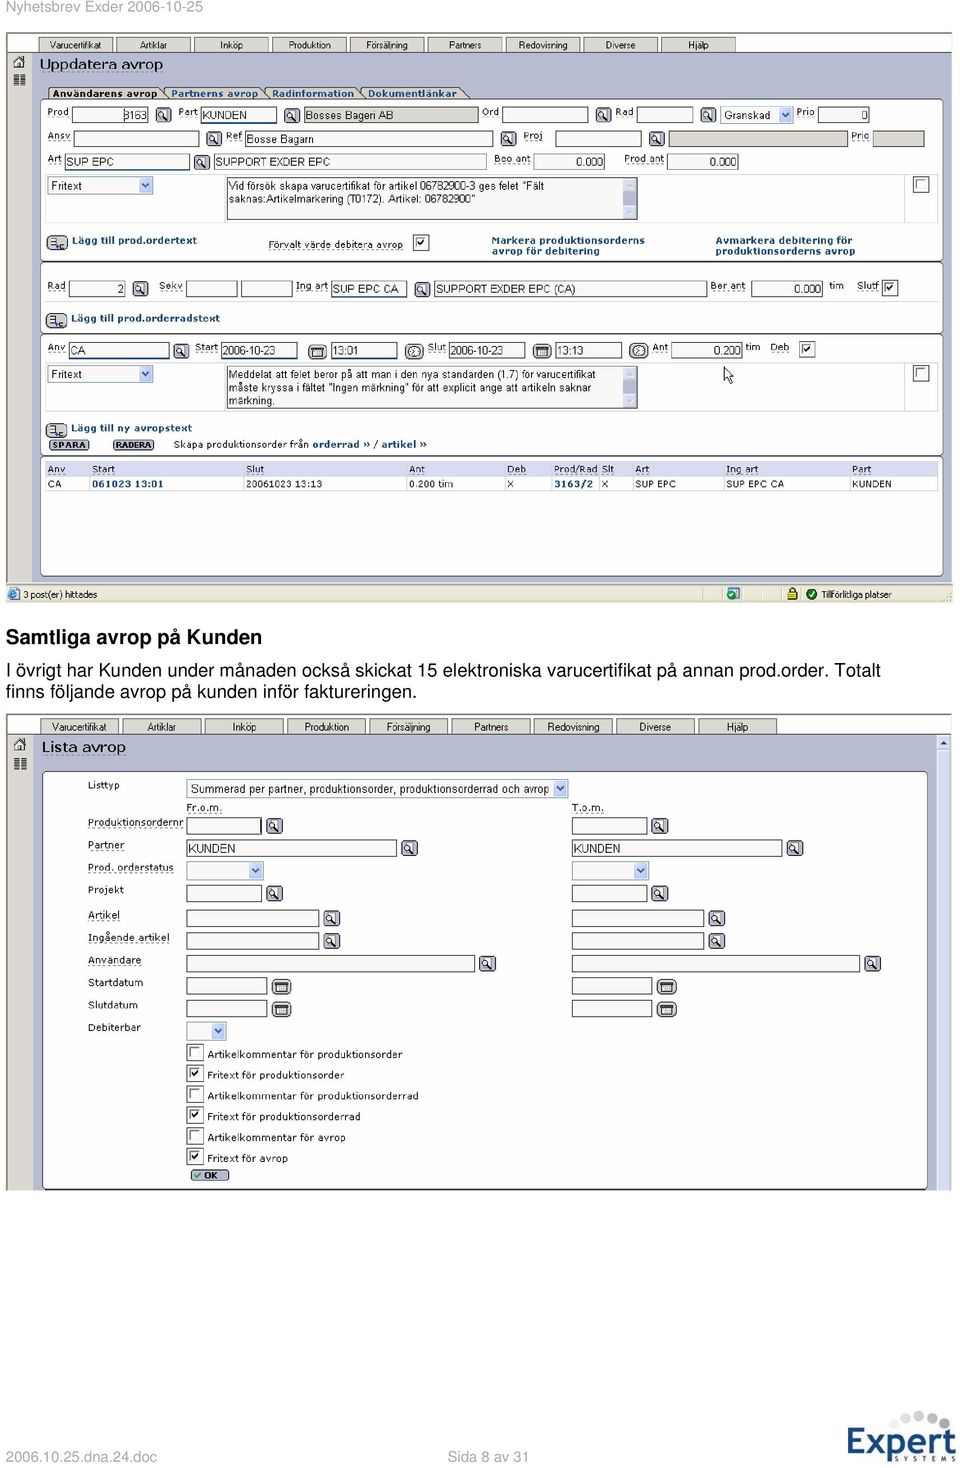Click the OK button in Lista avrop
The height and width of the screenshot is (1468, 960).
210,1176
